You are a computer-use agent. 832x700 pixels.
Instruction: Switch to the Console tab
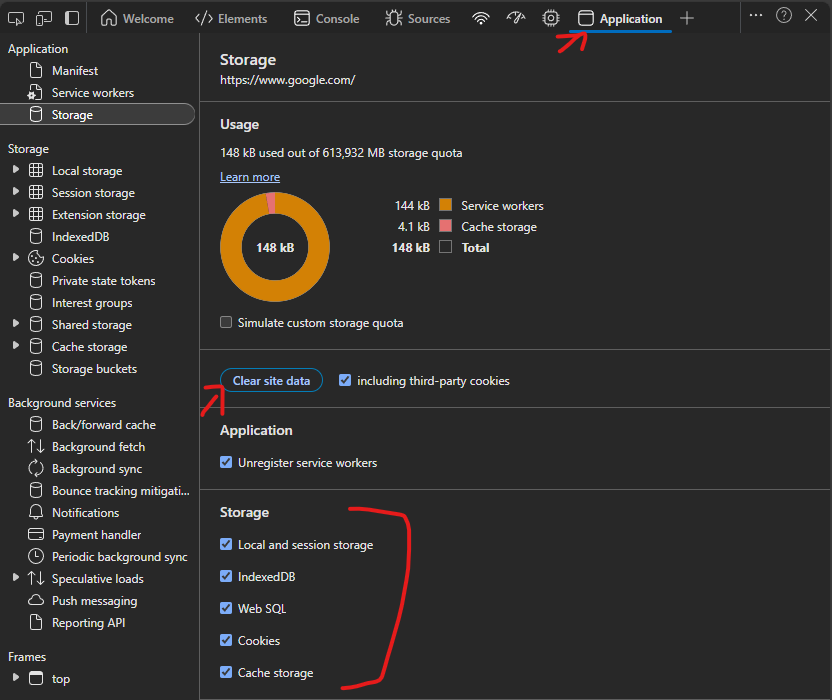click(326, 18)
